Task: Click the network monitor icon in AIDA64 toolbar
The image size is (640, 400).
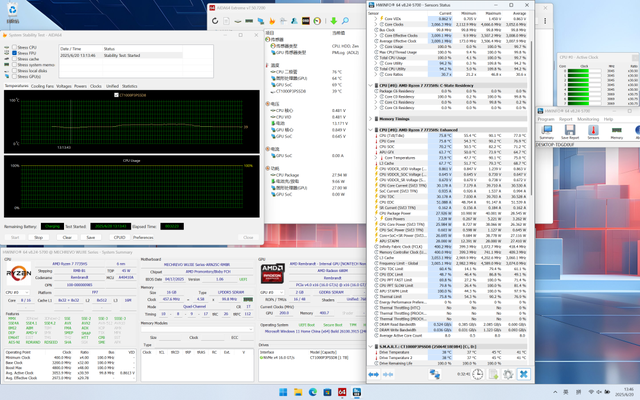Action: [260, 21]
